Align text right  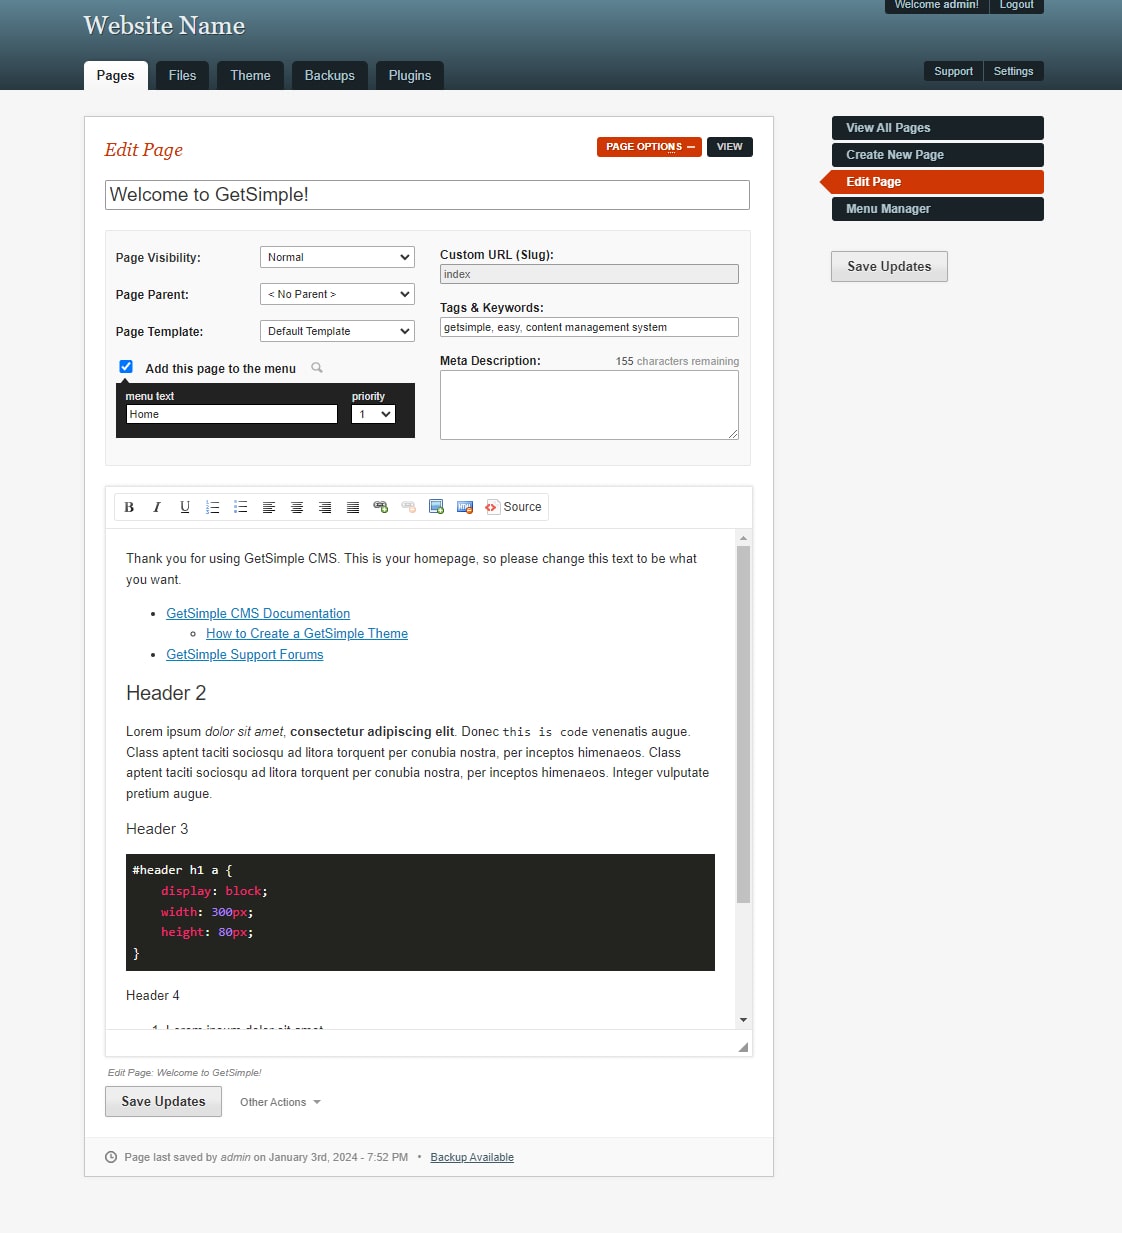pyautogui.click(x=325, y=507)
